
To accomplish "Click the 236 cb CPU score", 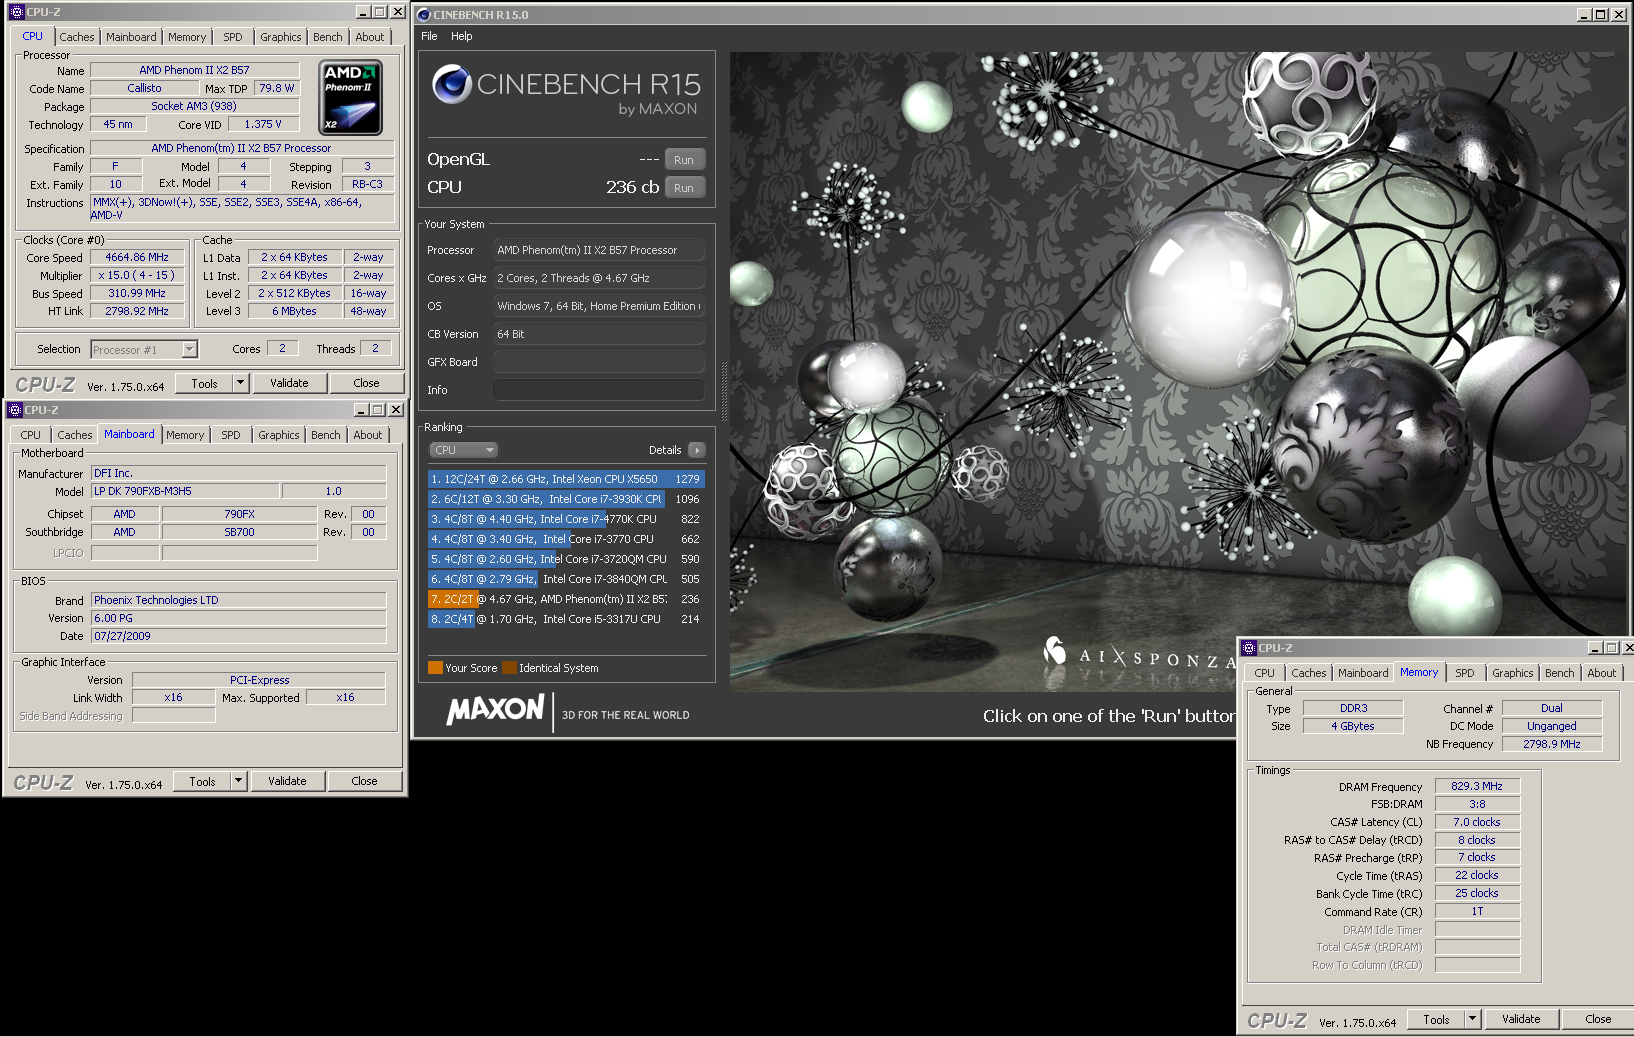I will pos(632,187).
